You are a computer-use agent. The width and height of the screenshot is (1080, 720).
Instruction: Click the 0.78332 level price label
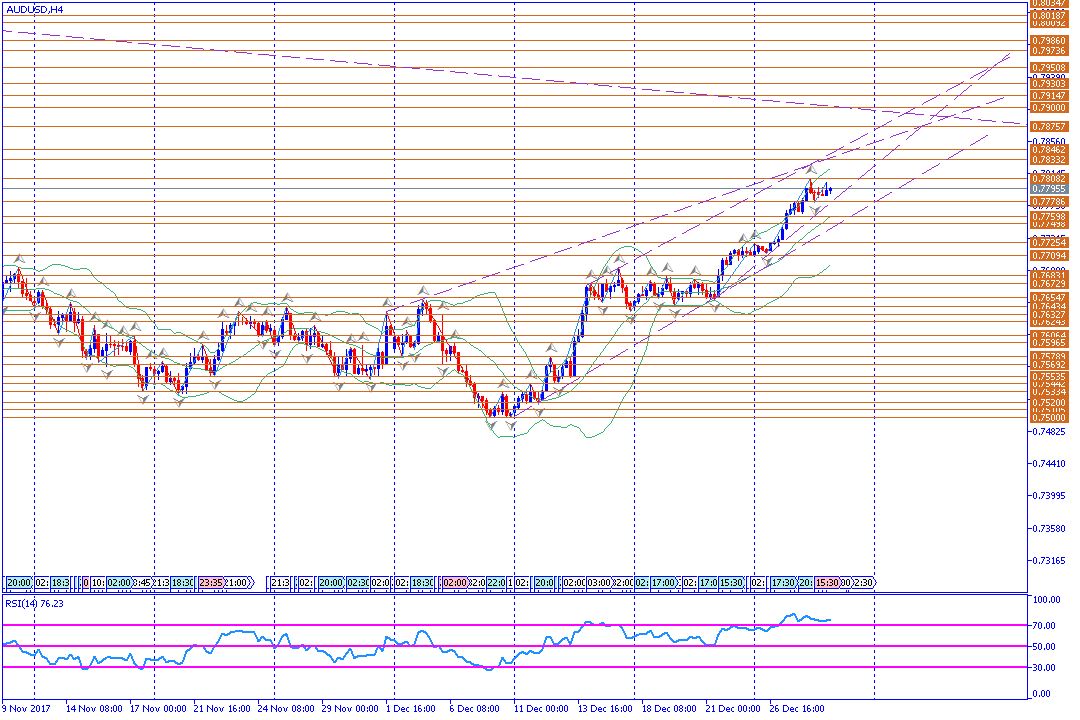1048,160
